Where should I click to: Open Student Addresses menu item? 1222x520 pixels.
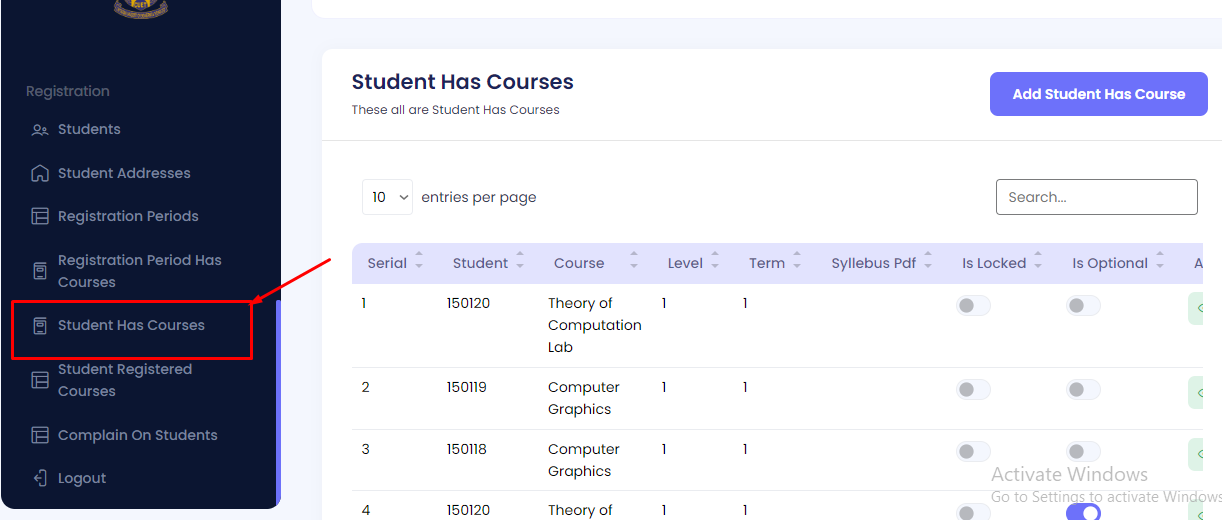[x=124, y=174]
